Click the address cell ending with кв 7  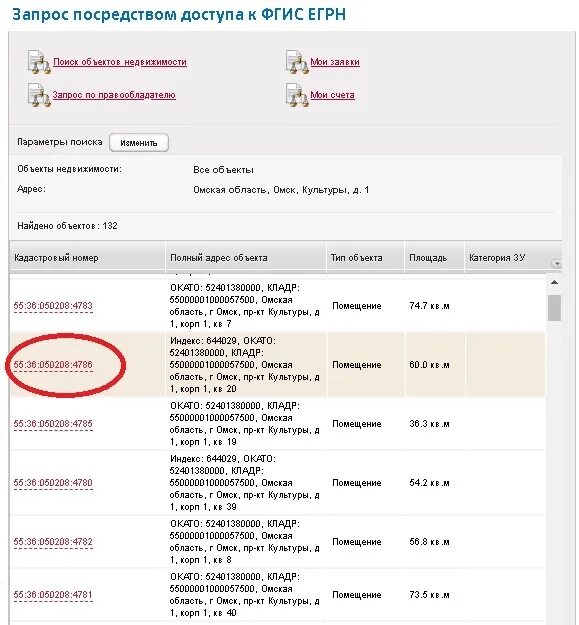(245, 306)
